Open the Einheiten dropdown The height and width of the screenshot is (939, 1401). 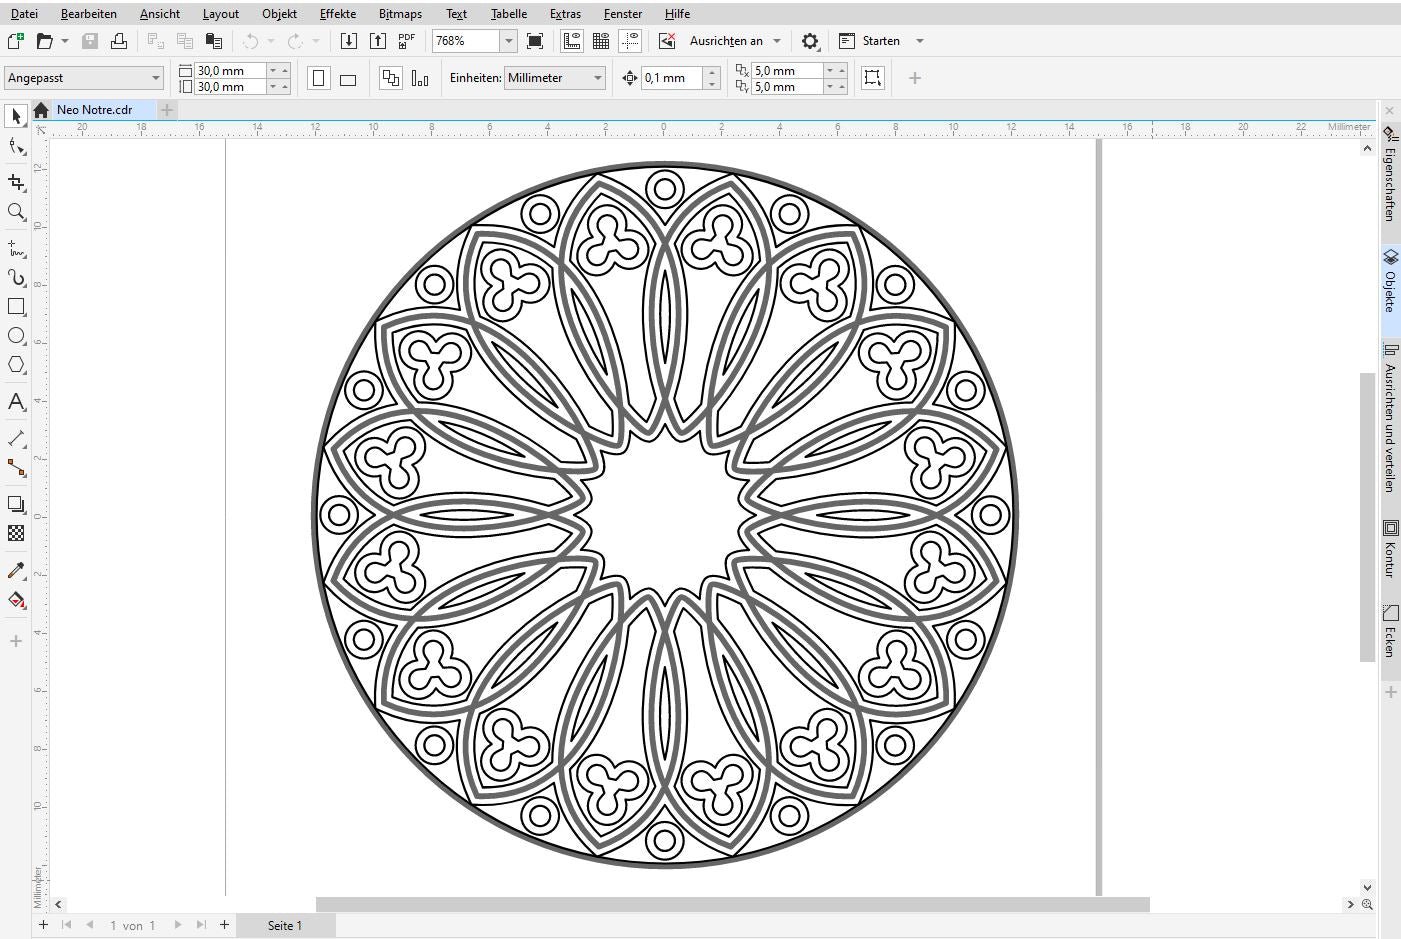[x=597, y=77]
